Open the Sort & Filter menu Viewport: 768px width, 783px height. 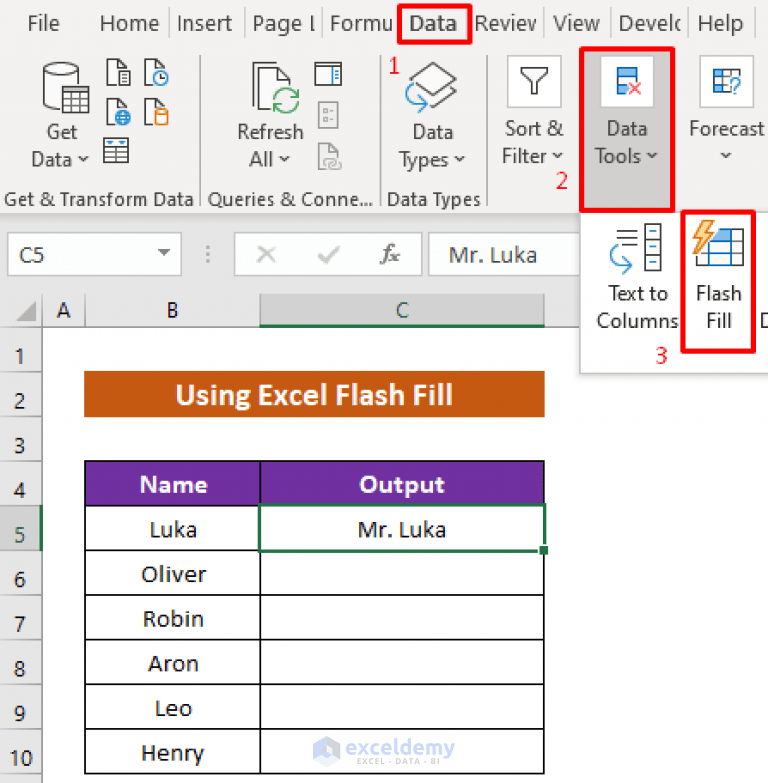pos(533,111)
